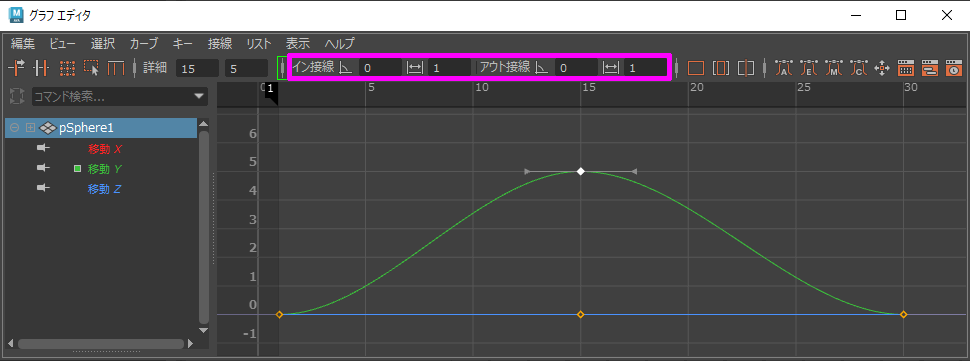
Task: Click the out-tangent weight icon
Action: pyautogui.click(x=611, y=67)
